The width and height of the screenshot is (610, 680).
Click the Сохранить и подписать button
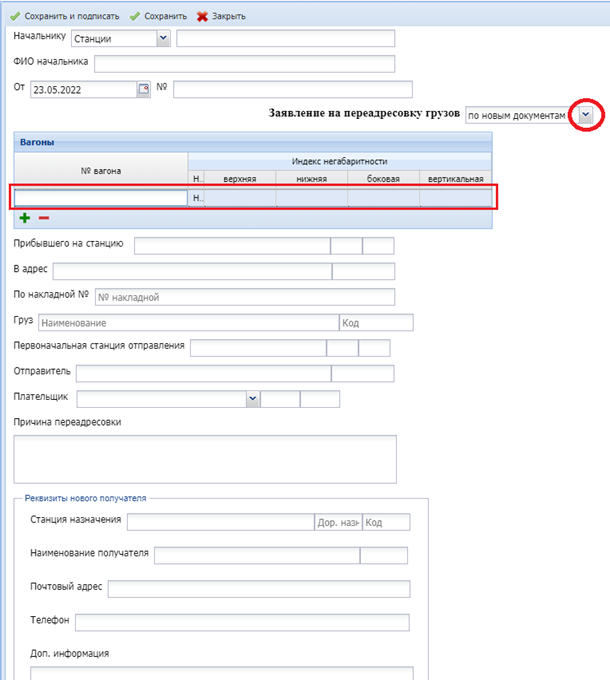tap(65, 16)
